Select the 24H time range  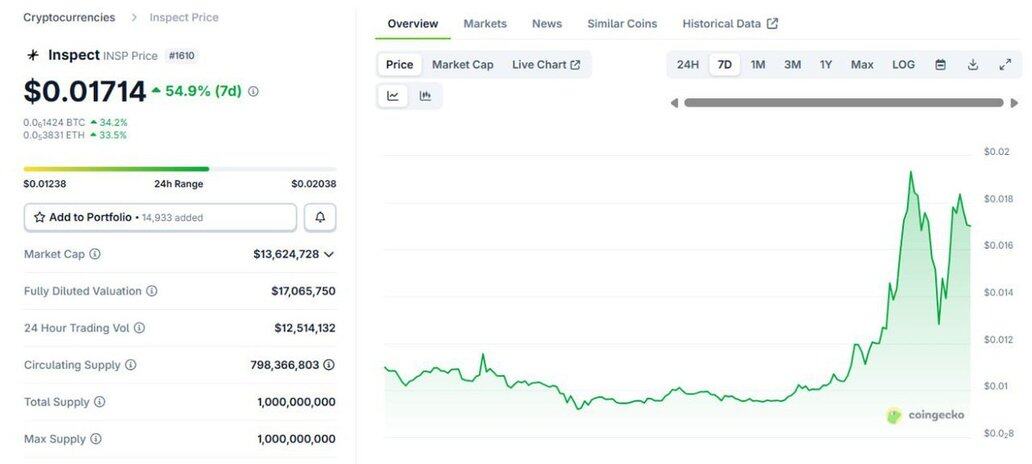[x=688, y=65]
